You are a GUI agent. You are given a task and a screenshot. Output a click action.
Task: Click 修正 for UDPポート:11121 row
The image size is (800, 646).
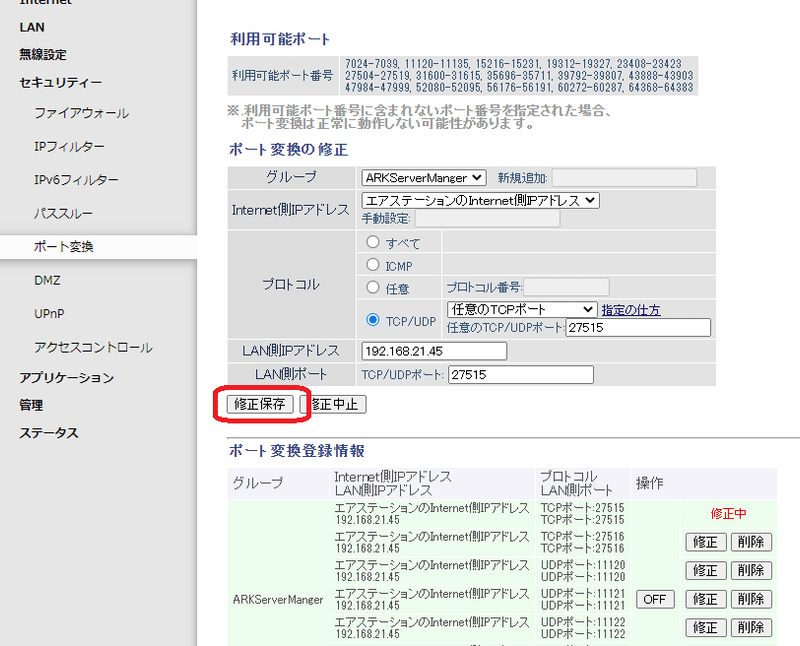(x=705, y=599)
